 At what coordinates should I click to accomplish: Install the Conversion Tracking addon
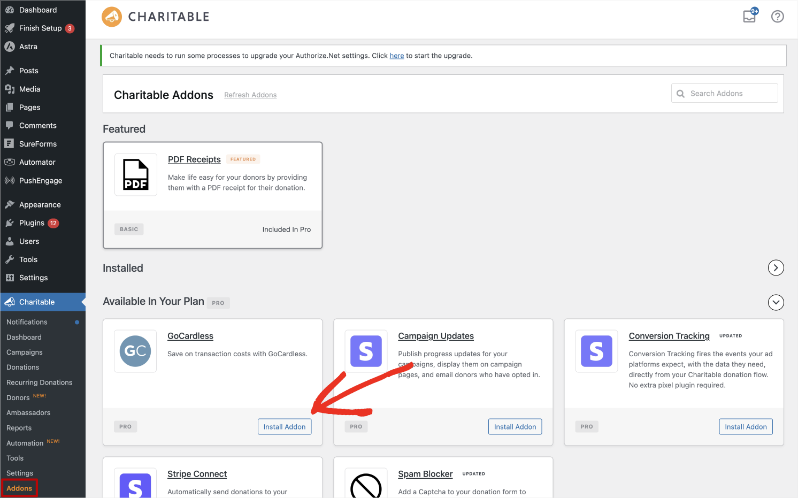pos(746,427)
